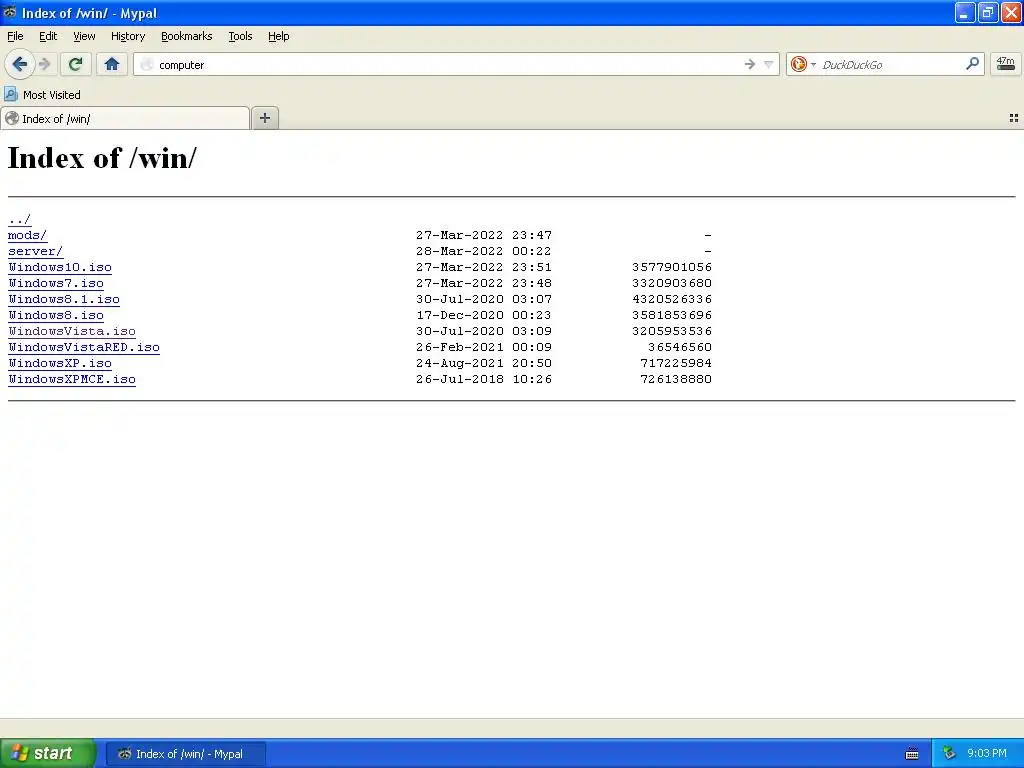
Task: Click the Back navigation arrow
Action: click(x=20, y=64)
